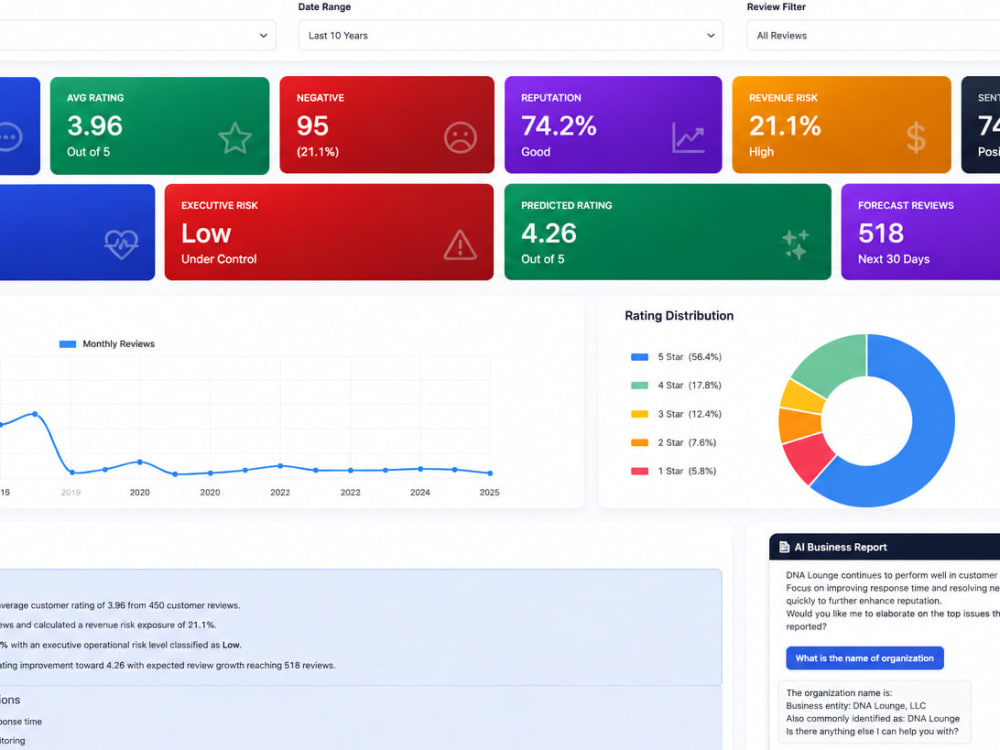
Task: Click the What is the name of organization button
Action: (x=864, y=658)
